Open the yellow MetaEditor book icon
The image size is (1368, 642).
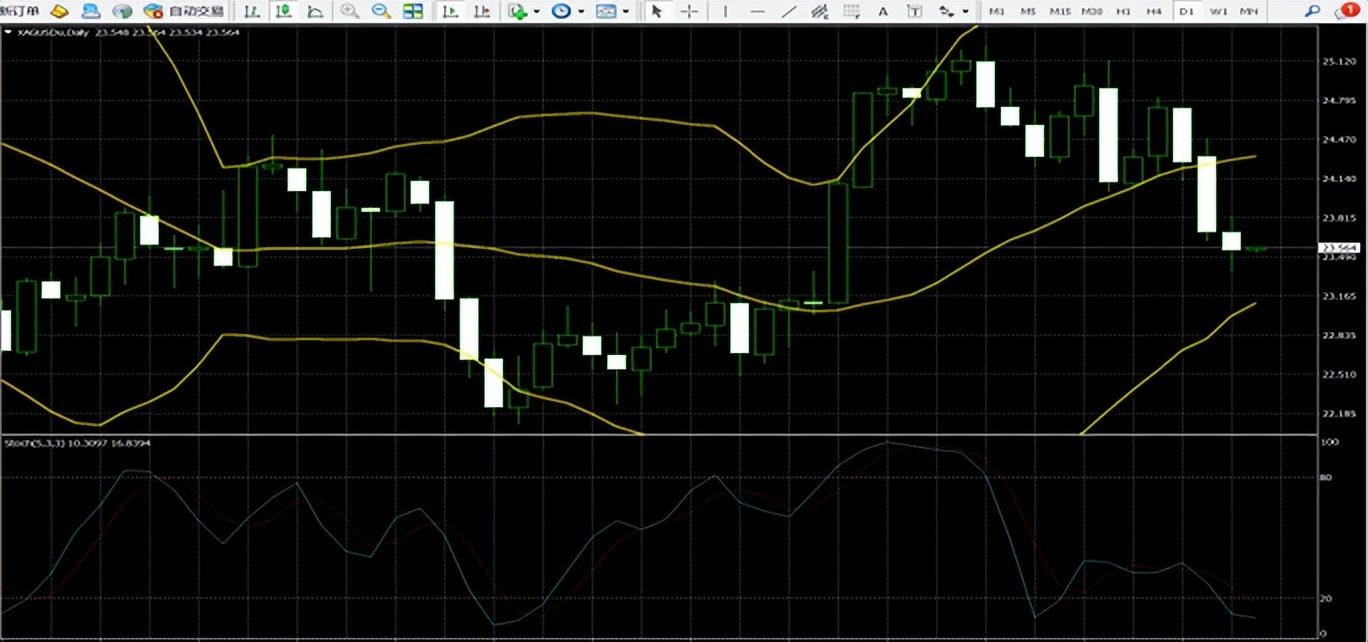point(60,11)
